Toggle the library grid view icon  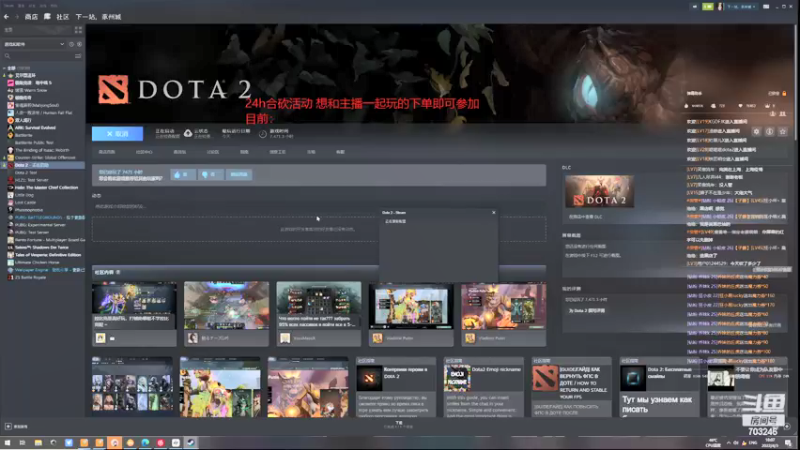78,30
